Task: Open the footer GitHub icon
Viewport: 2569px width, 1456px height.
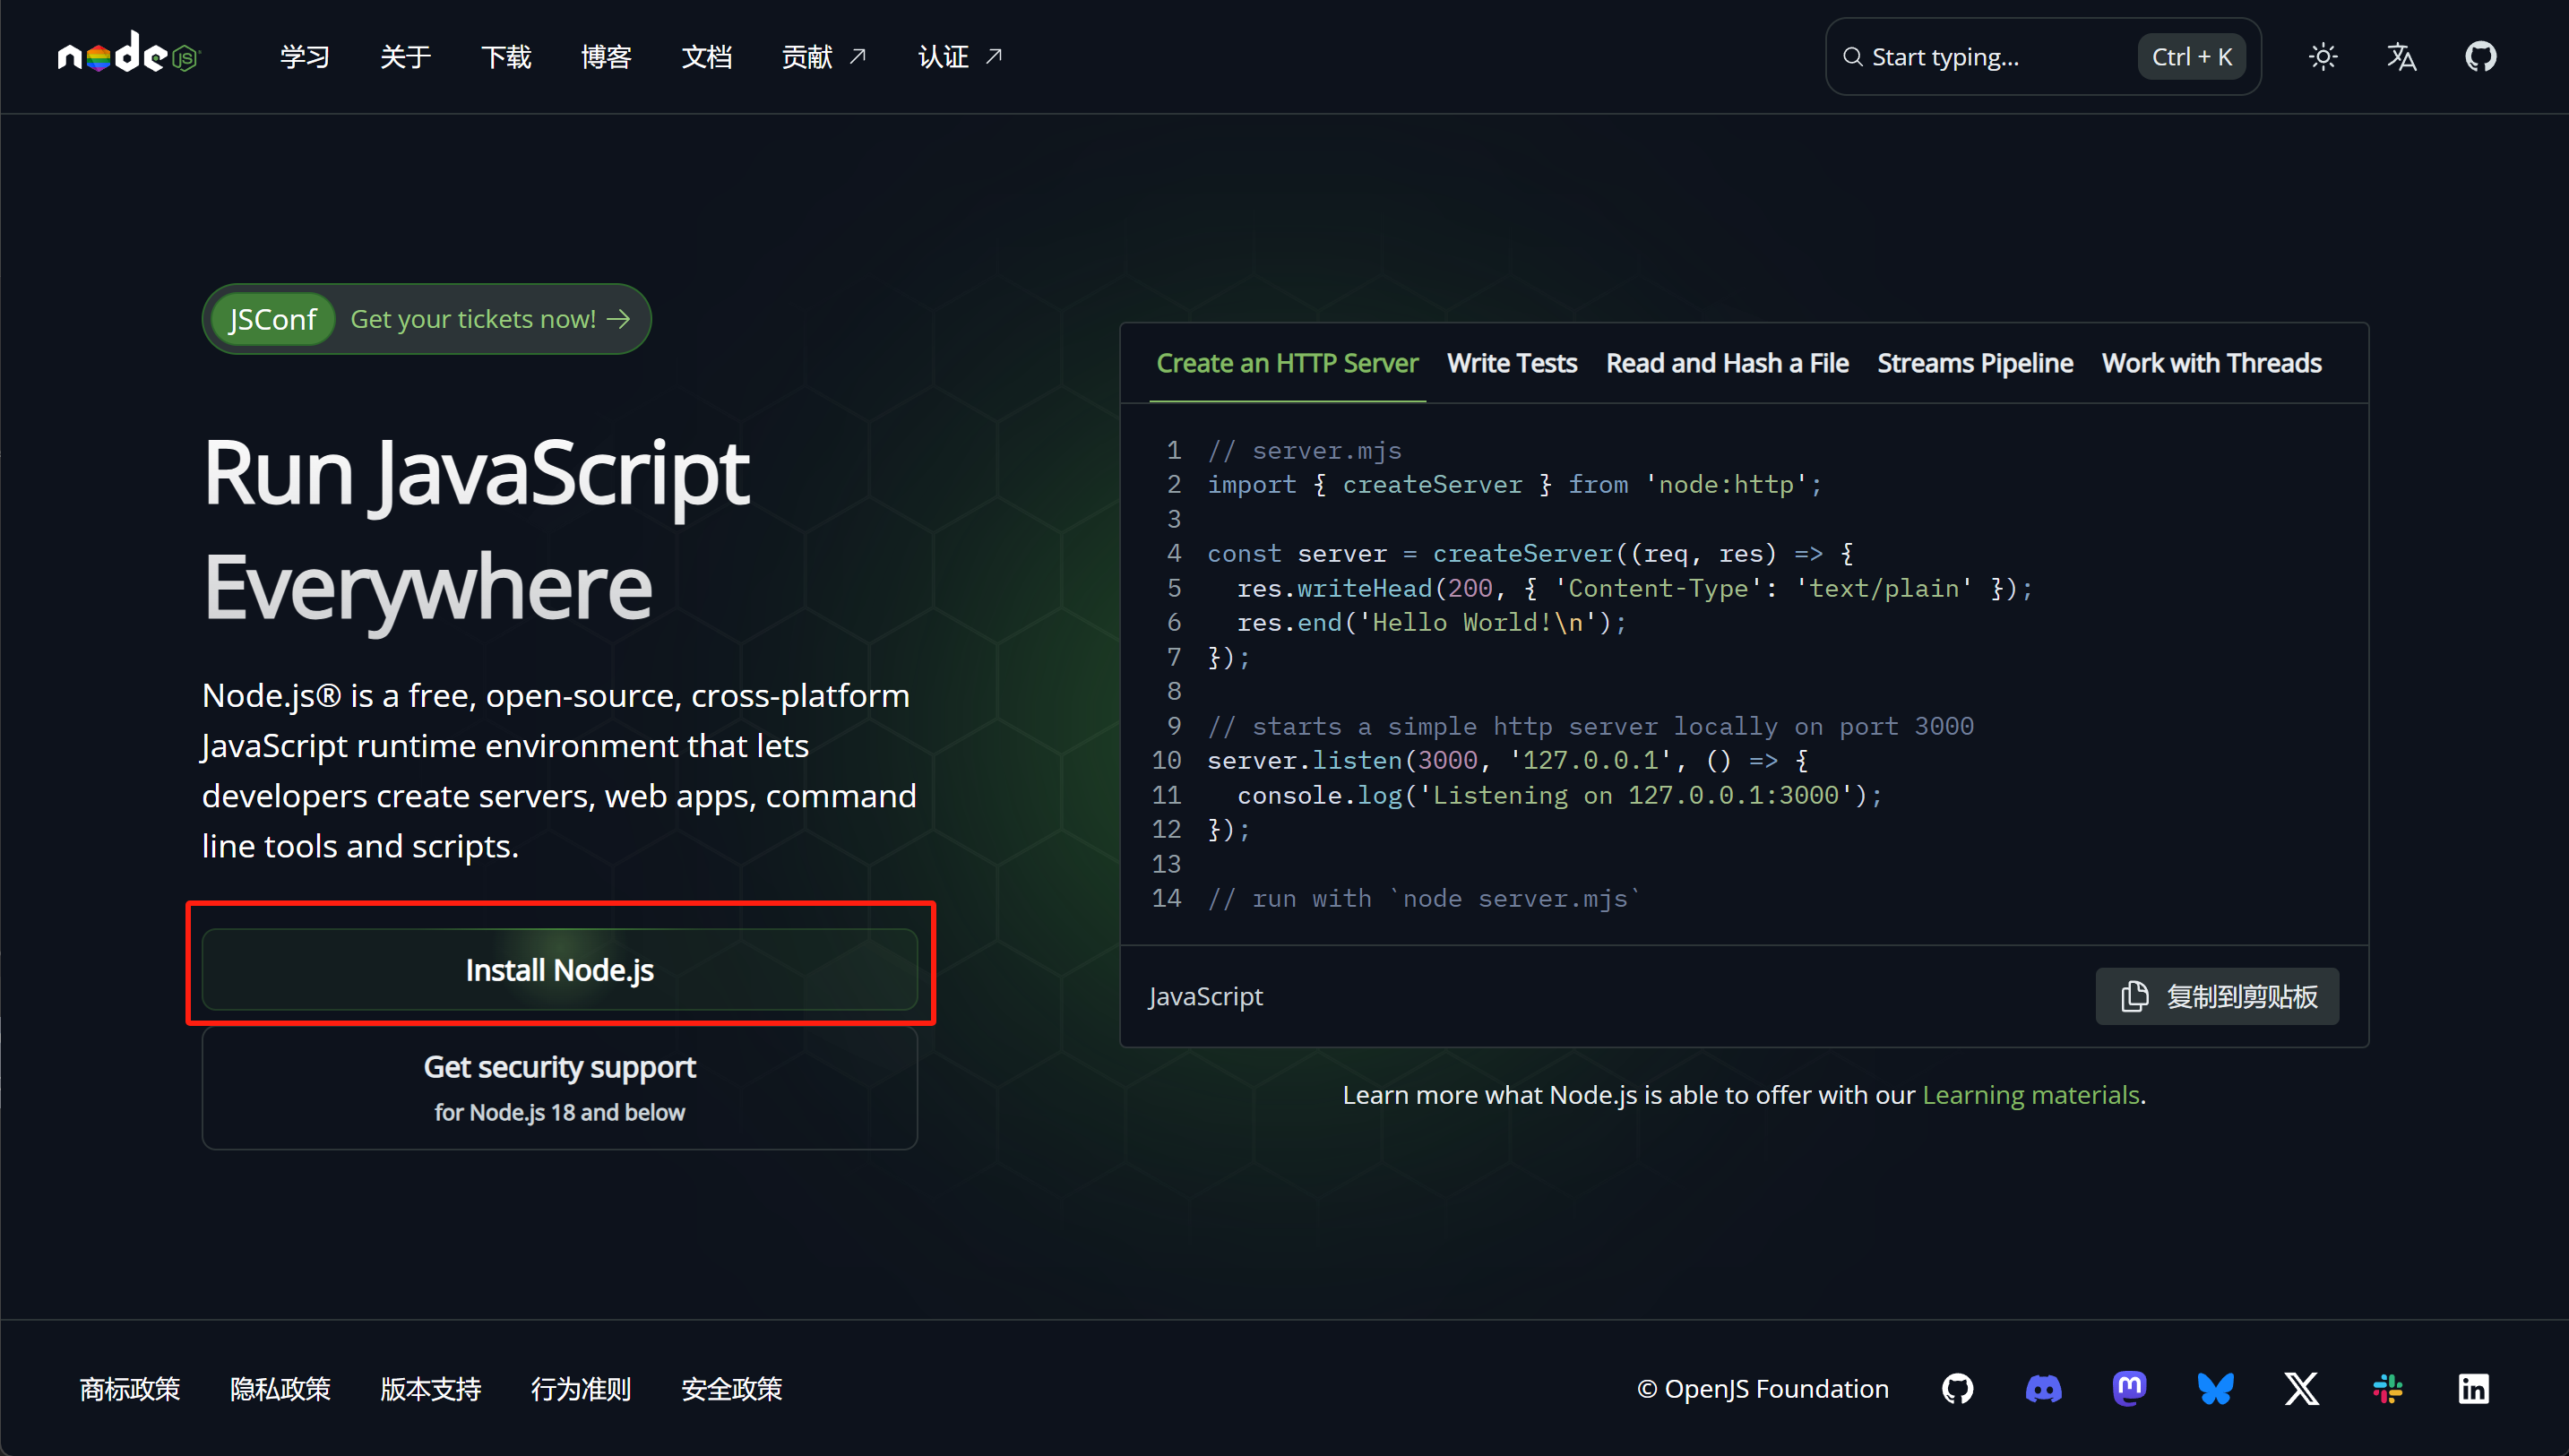Action: (1957, 1389)
